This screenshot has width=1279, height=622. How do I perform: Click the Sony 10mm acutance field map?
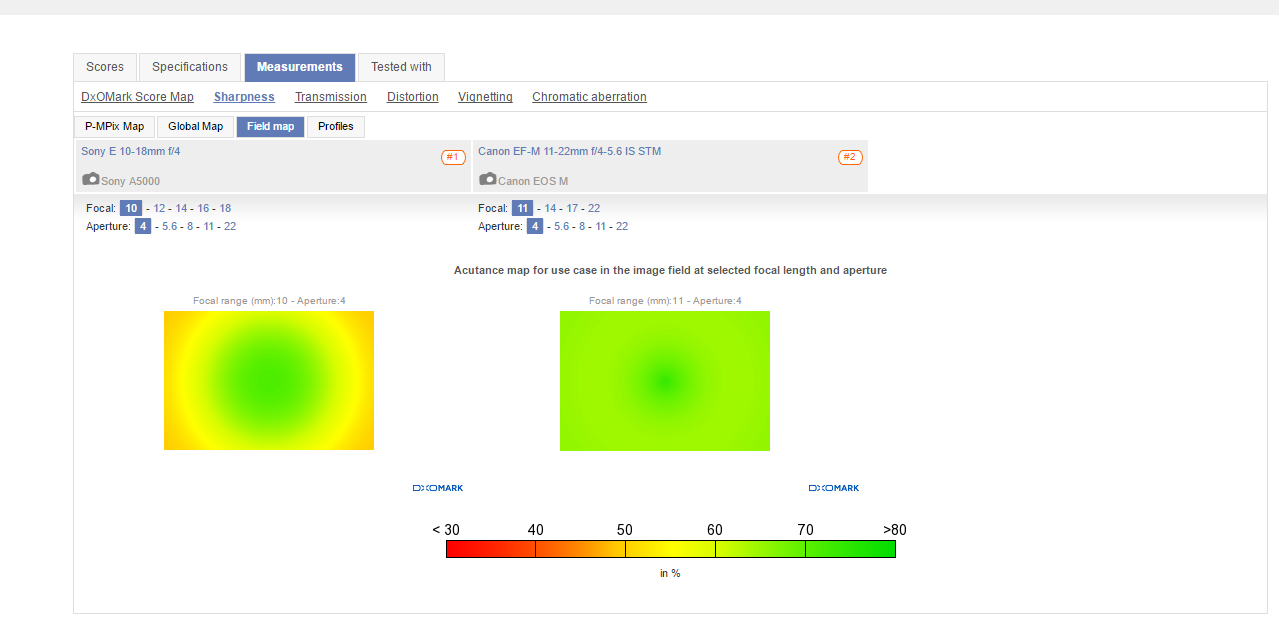(269, 380)
